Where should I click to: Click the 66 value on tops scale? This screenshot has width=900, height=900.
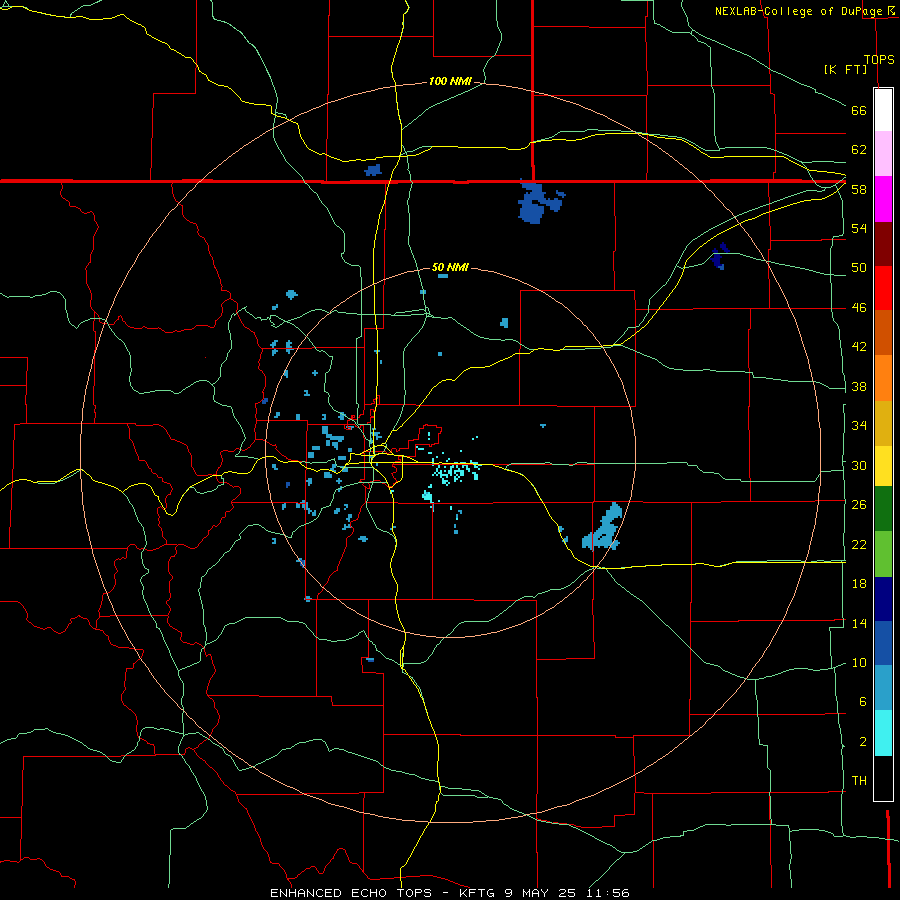click(x=859, y=110)
